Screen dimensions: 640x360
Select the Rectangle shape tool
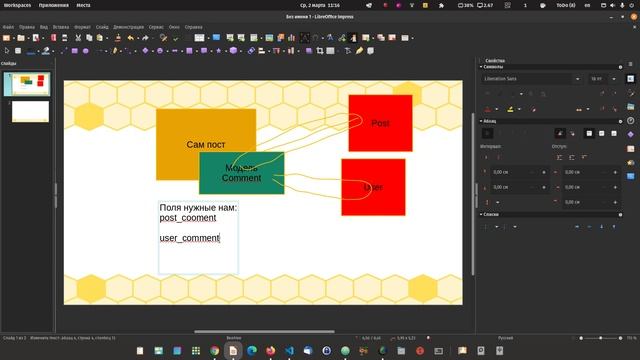coord(75,51)
